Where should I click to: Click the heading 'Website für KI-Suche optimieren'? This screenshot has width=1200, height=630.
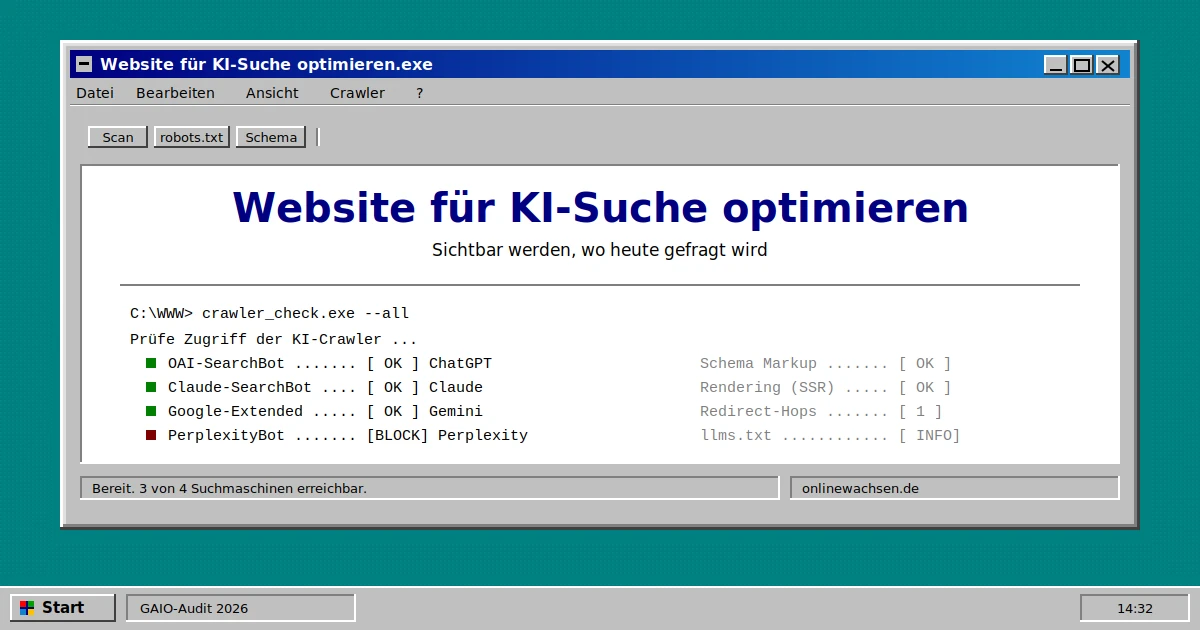point(600,208)
